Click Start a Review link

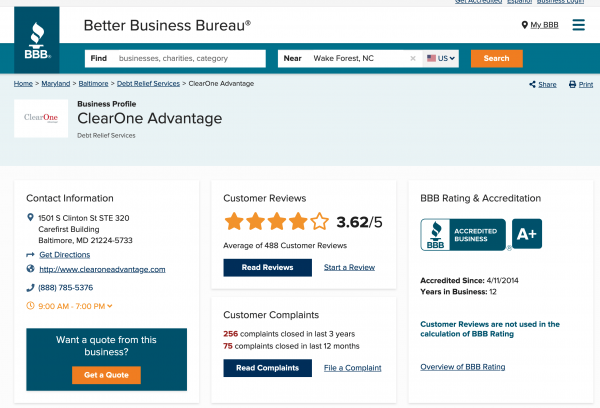pos(349,267)
